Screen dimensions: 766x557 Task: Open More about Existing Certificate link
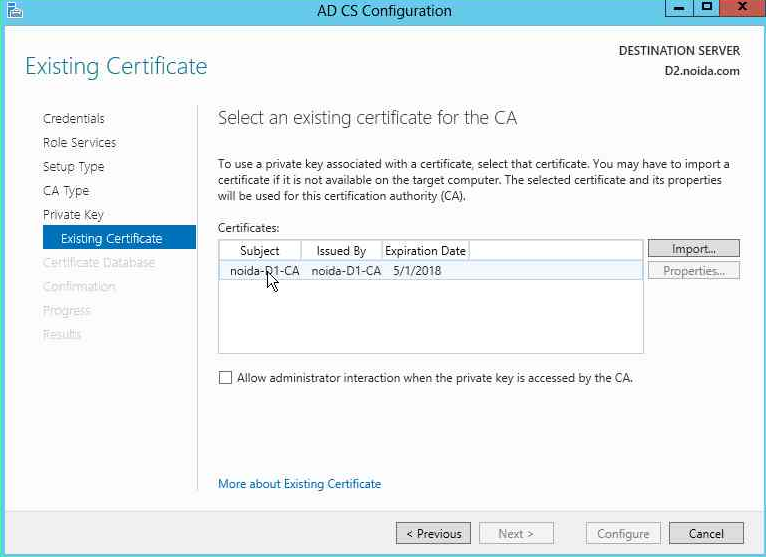[x=299, y=484]
